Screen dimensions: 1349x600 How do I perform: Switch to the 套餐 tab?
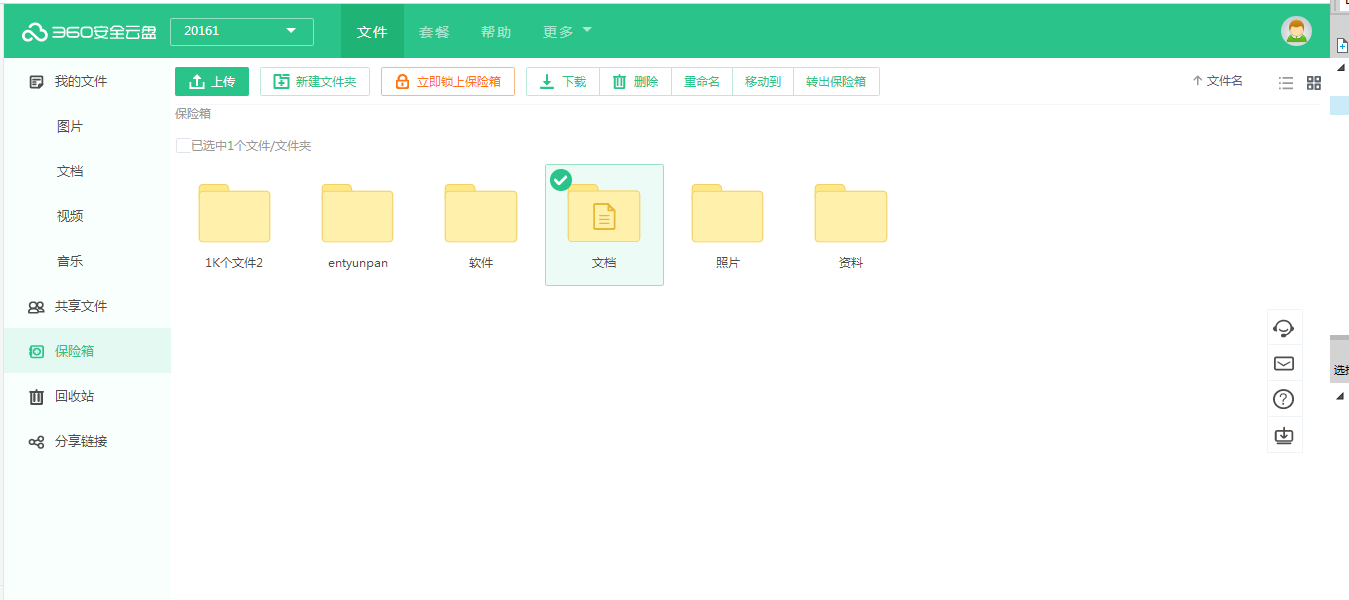point(434,32)
